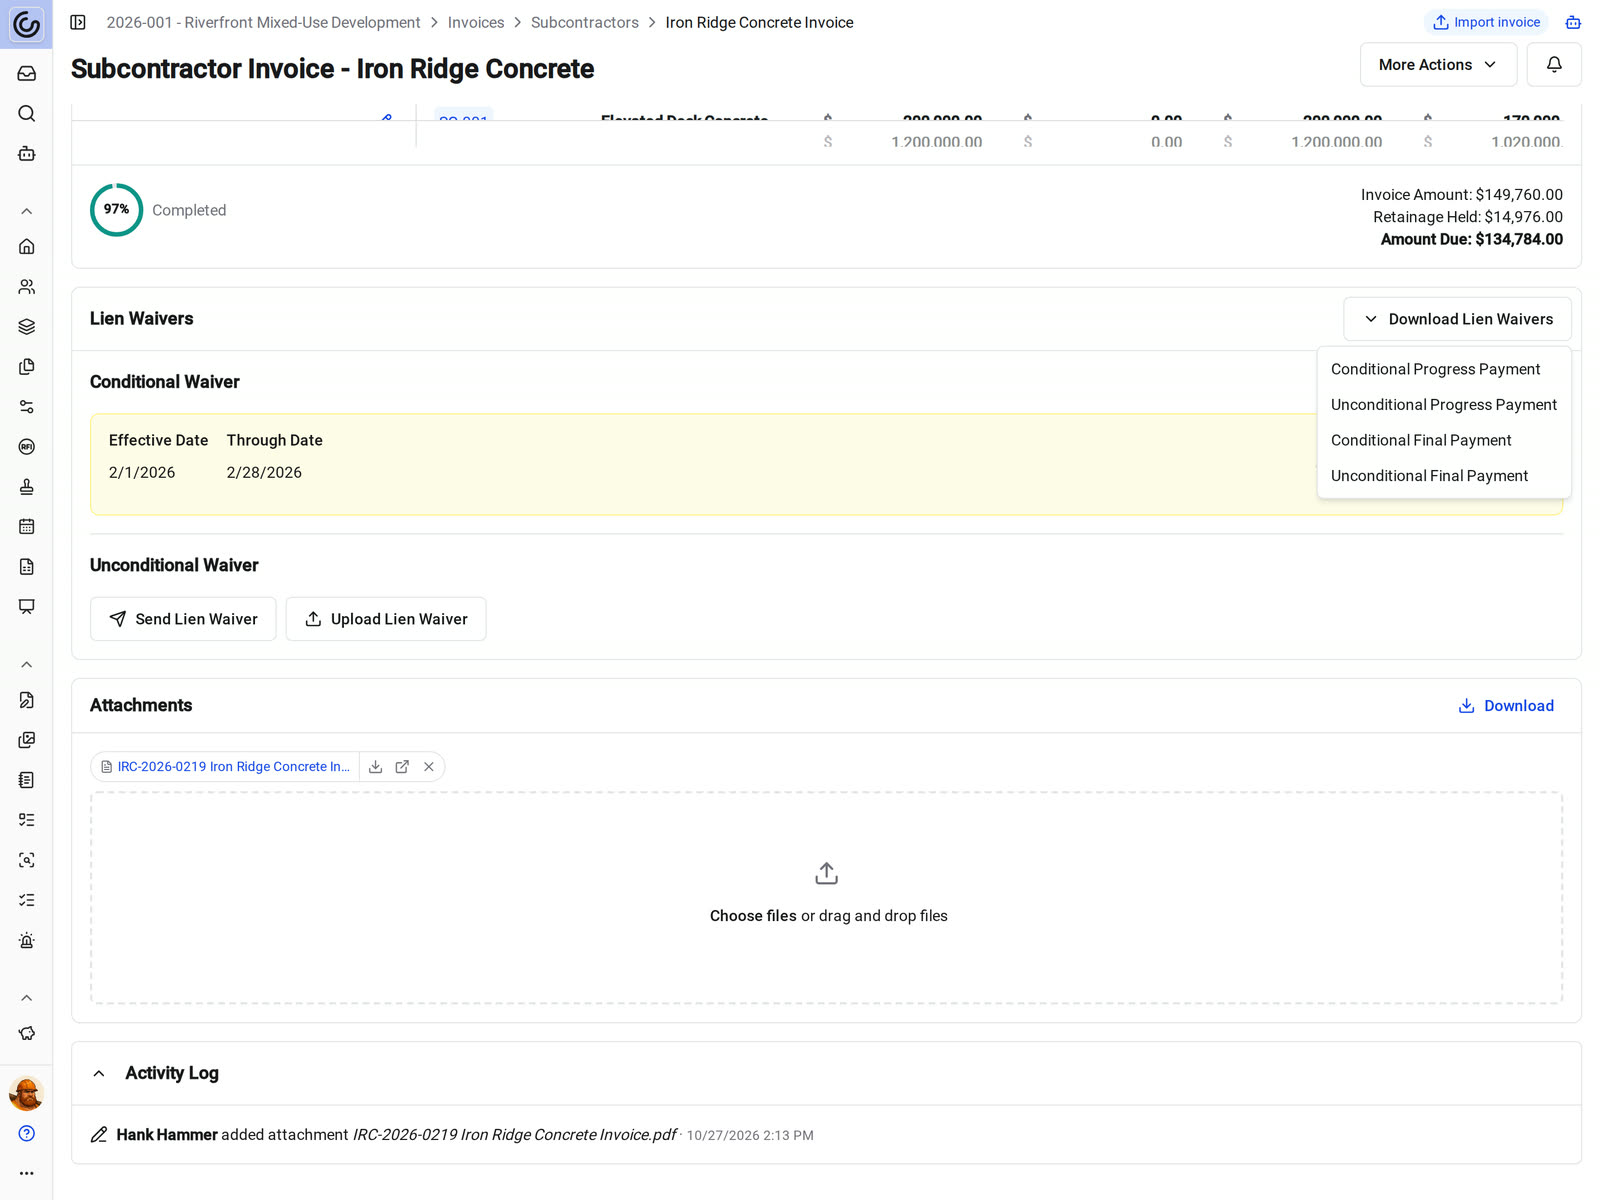This screenshot has width=1600, height=1200.
Task: Go to 2026-001 Riverfront Mixed-Use Development breadcrumb
Action: (x=263, y=22)
